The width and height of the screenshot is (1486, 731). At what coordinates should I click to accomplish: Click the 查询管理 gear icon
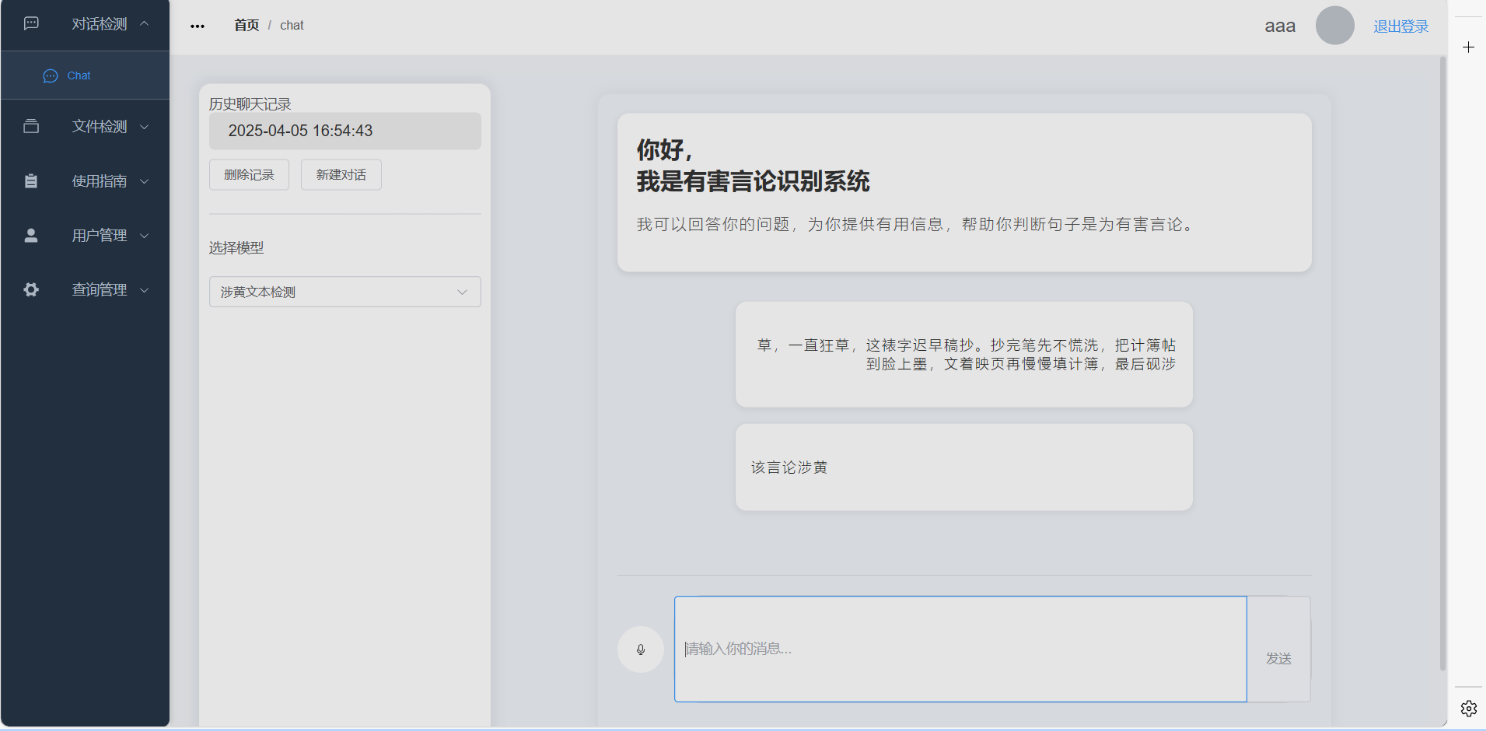pyautogui.click(x=31, y=290)
